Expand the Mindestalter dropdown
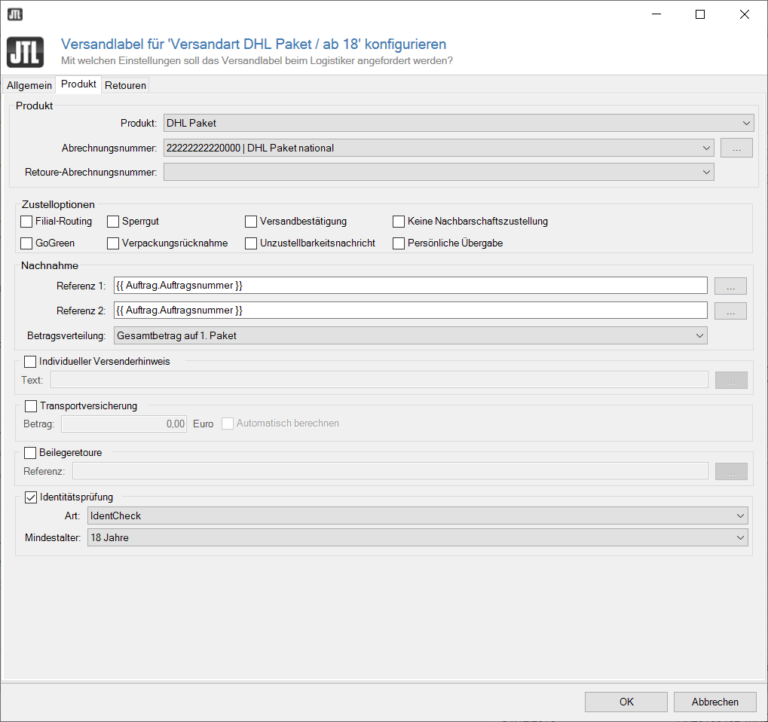Screen dimensions: 768x722 pos(417,538)
